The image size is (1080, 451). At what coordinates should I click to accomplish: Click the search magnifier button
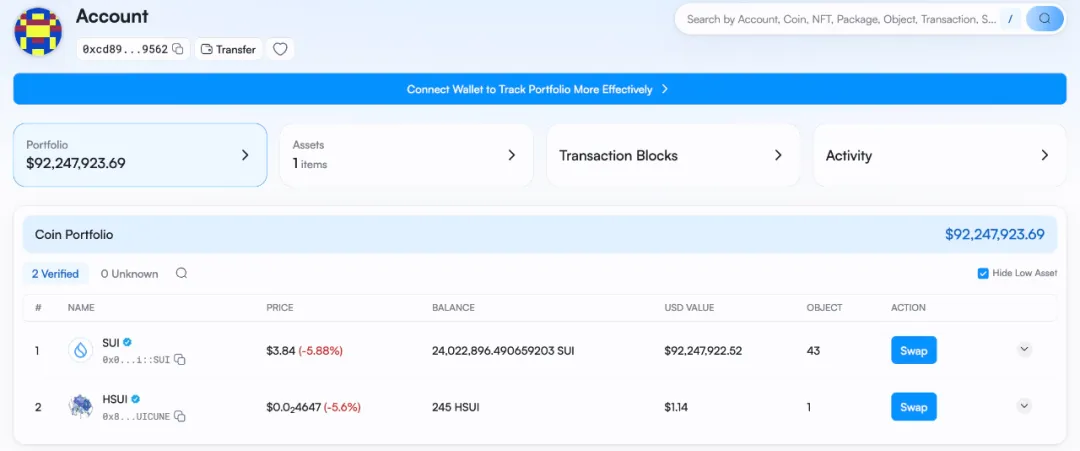(1045, 19)
